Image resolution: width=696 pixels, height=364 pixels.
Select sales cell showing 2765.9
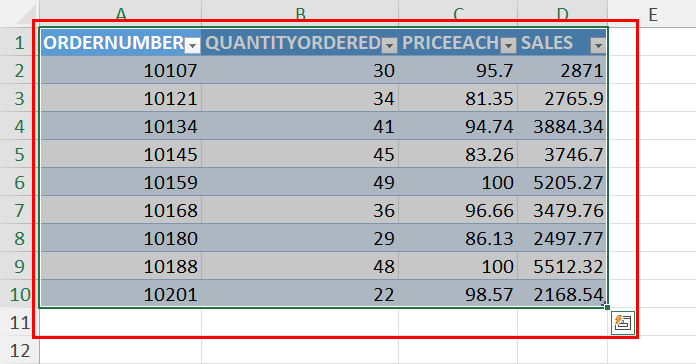(x=562, y=98)
